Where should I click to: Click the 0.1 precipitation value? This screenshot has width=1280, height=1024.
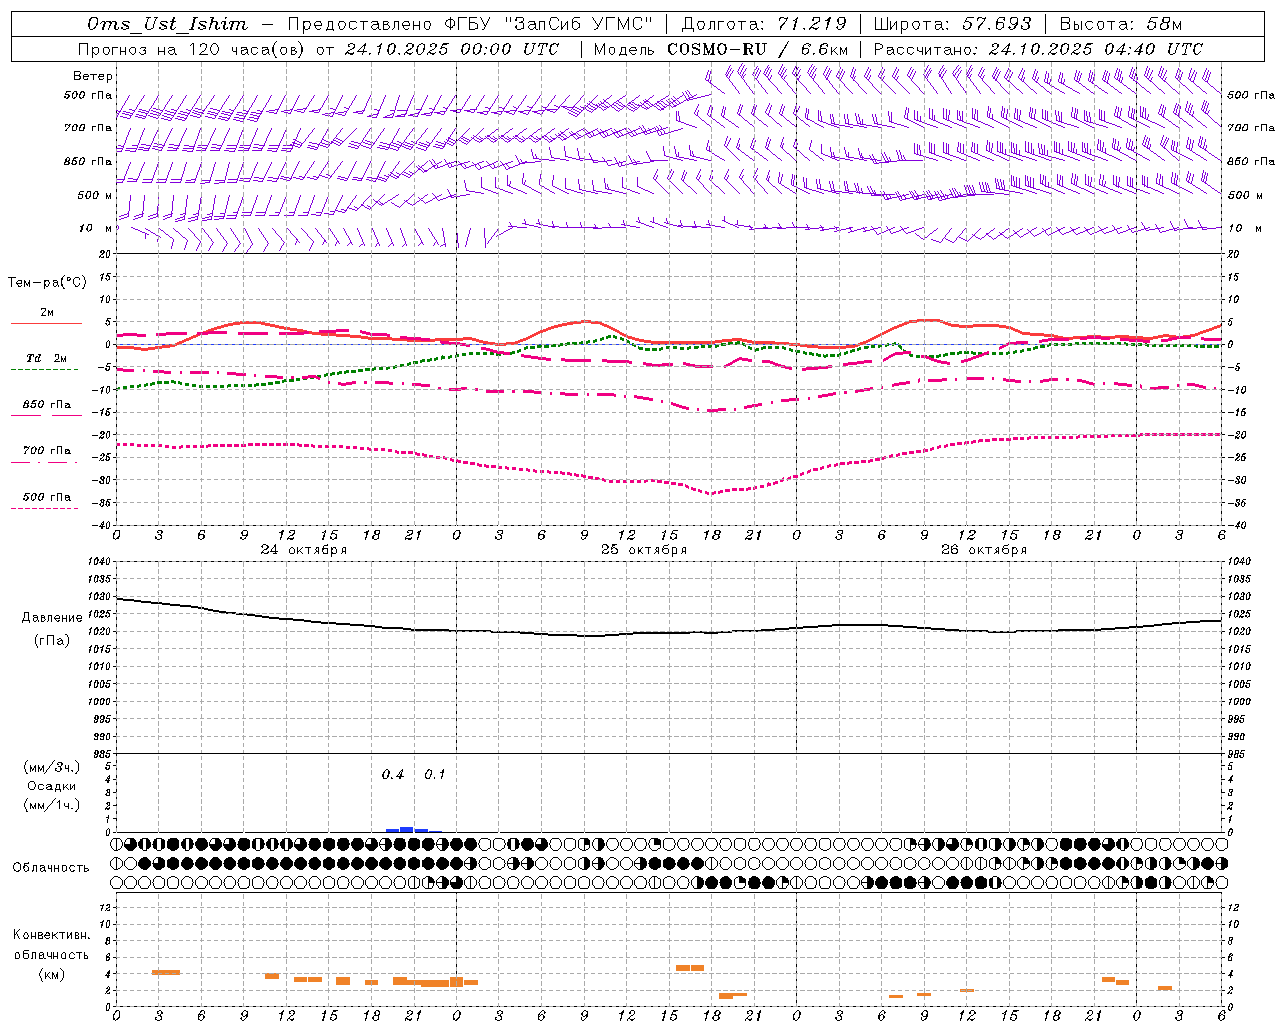[x=435, y=775]
